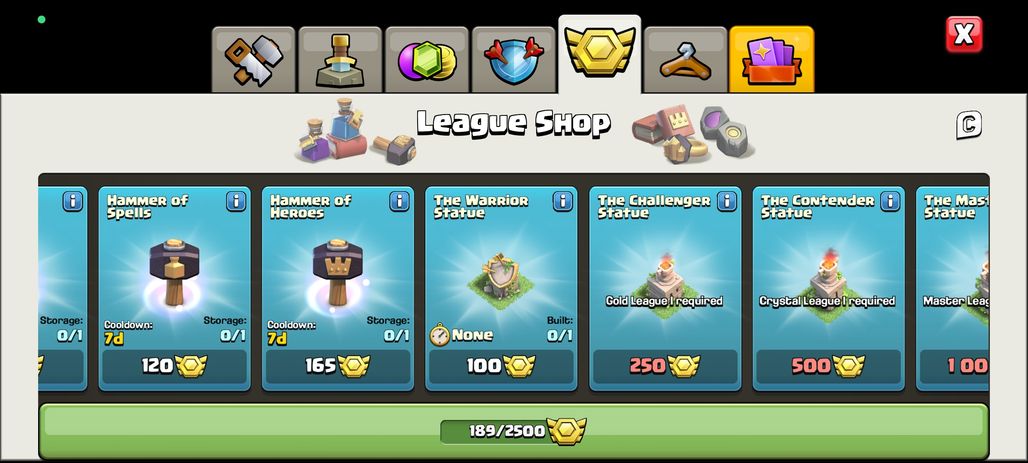Tap the 250 medal Challenger Statue price
Image resolution: width=1028 pixels, height=463 pixels.
coord(665,366)
